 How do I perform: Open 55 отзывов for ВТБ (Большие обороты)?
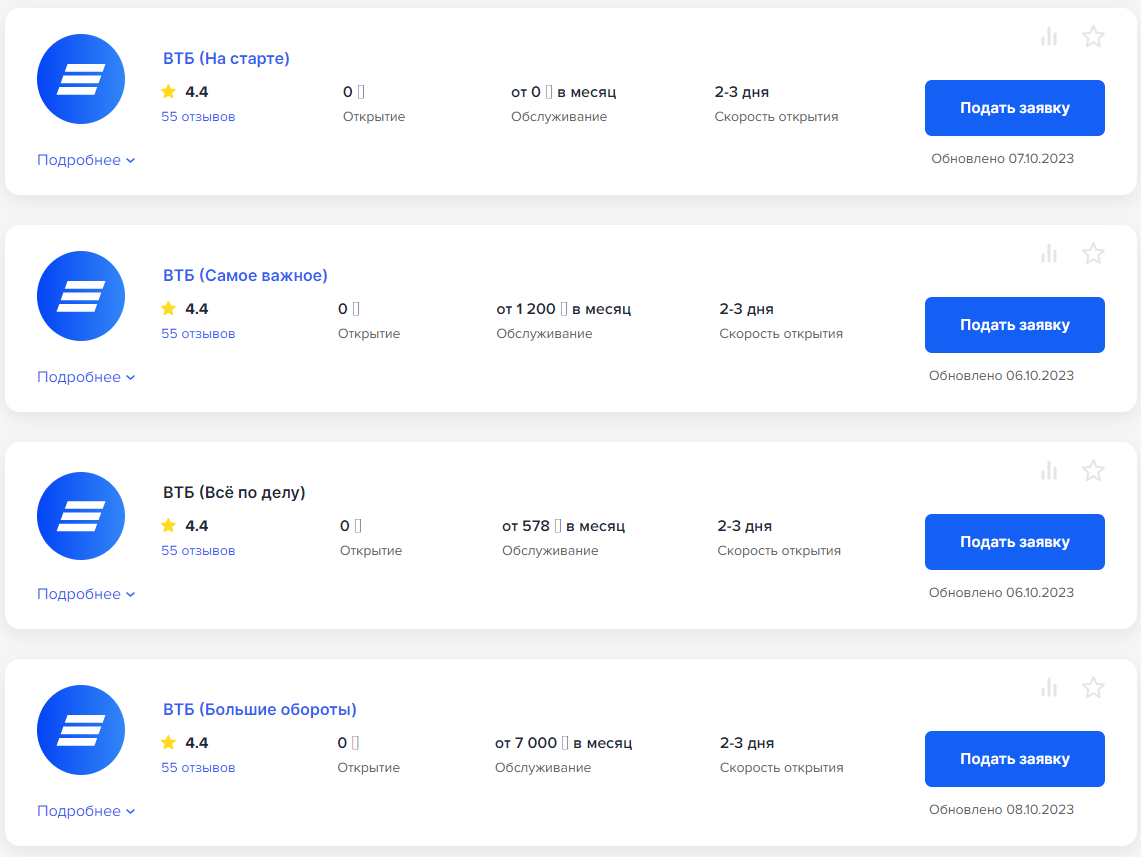[x=198, y=768]
